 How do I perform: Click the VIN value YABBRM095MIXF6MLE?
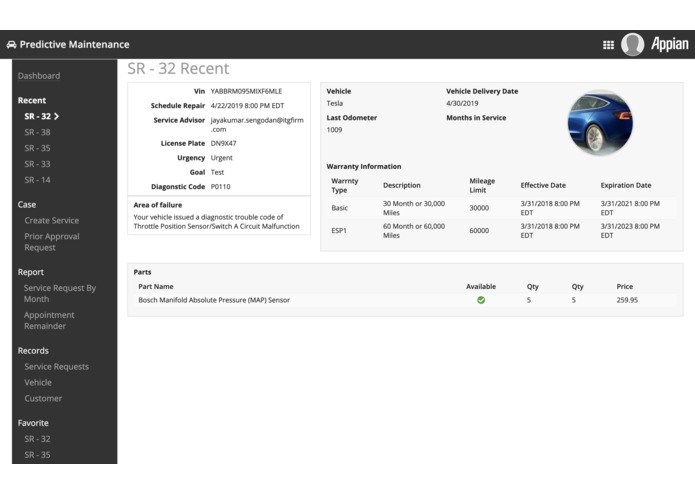pyautogui.click(x=246, y=91)
